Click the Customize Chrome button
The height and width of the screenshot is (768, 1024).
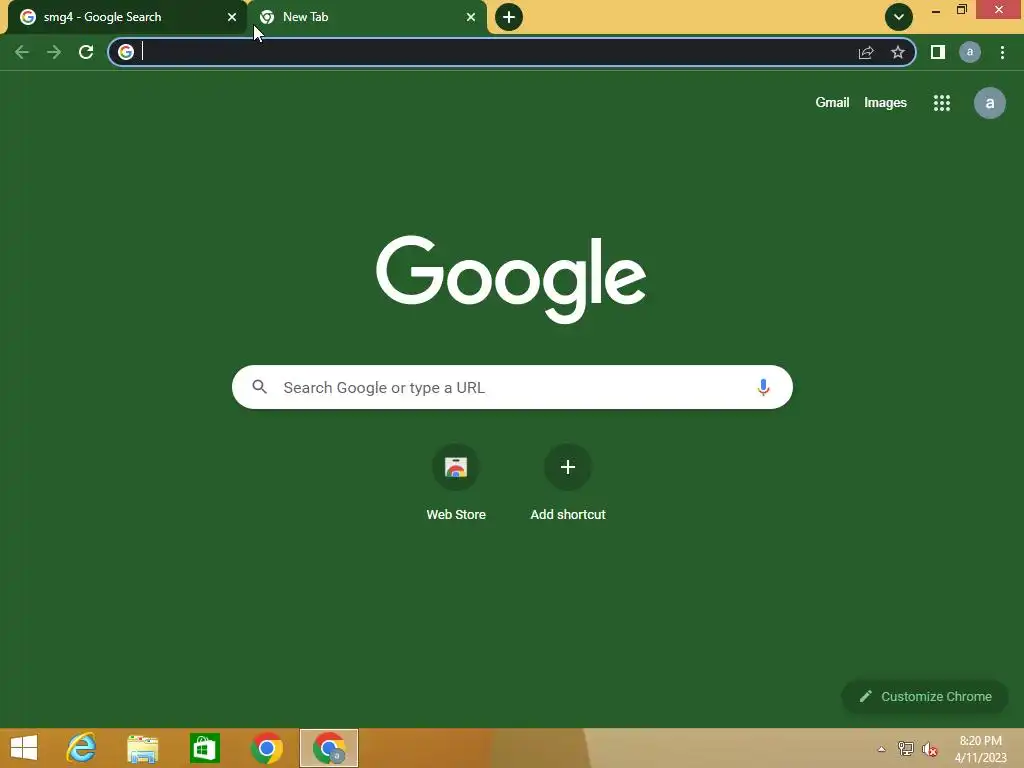tap(925, 696)
